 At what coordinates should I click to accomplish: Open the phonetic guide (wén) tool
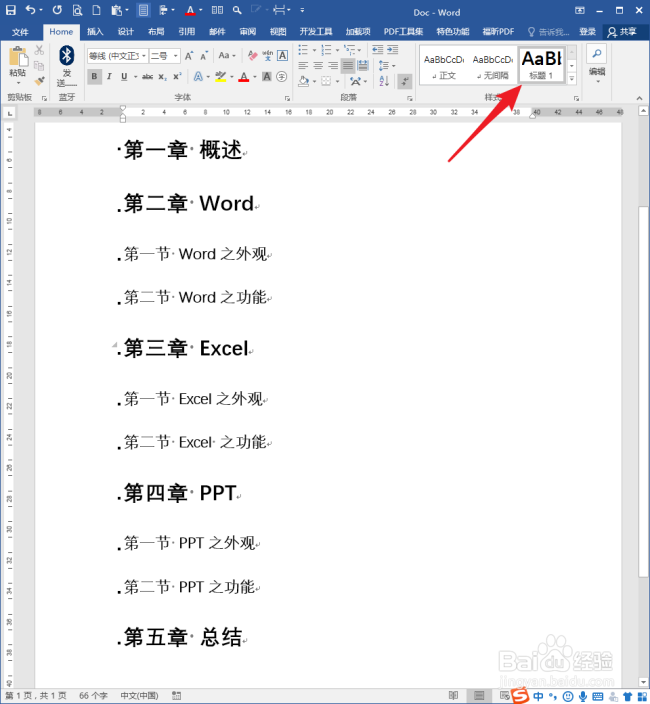point(268,56)
